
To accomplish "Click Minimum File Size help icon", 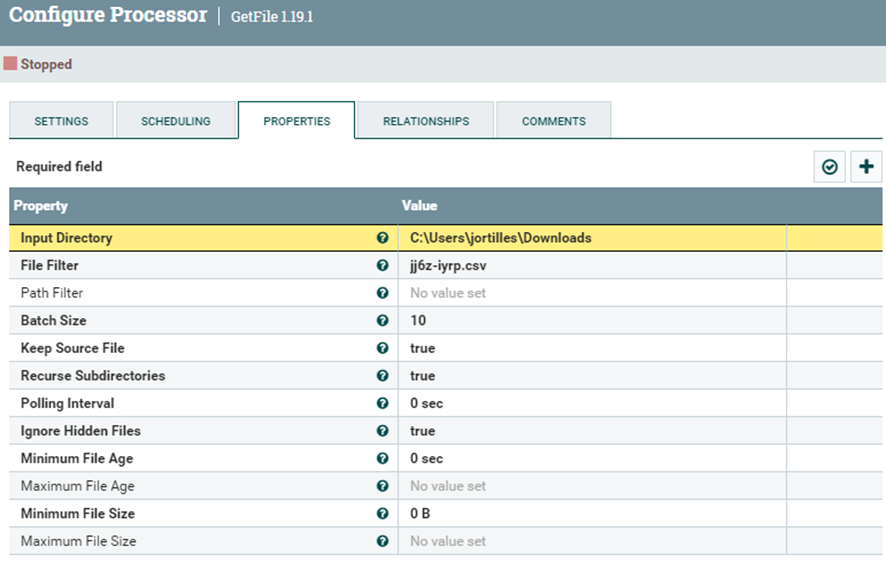I will click(x=383, y=514).
